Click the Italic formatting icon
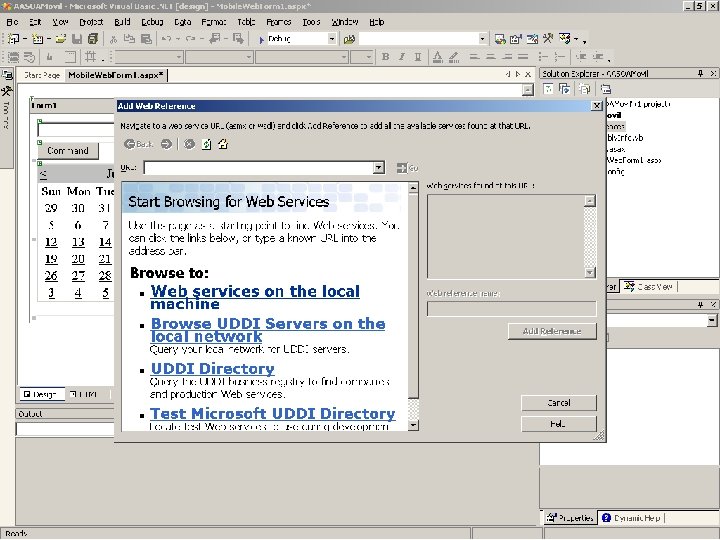 pos(402,57)
